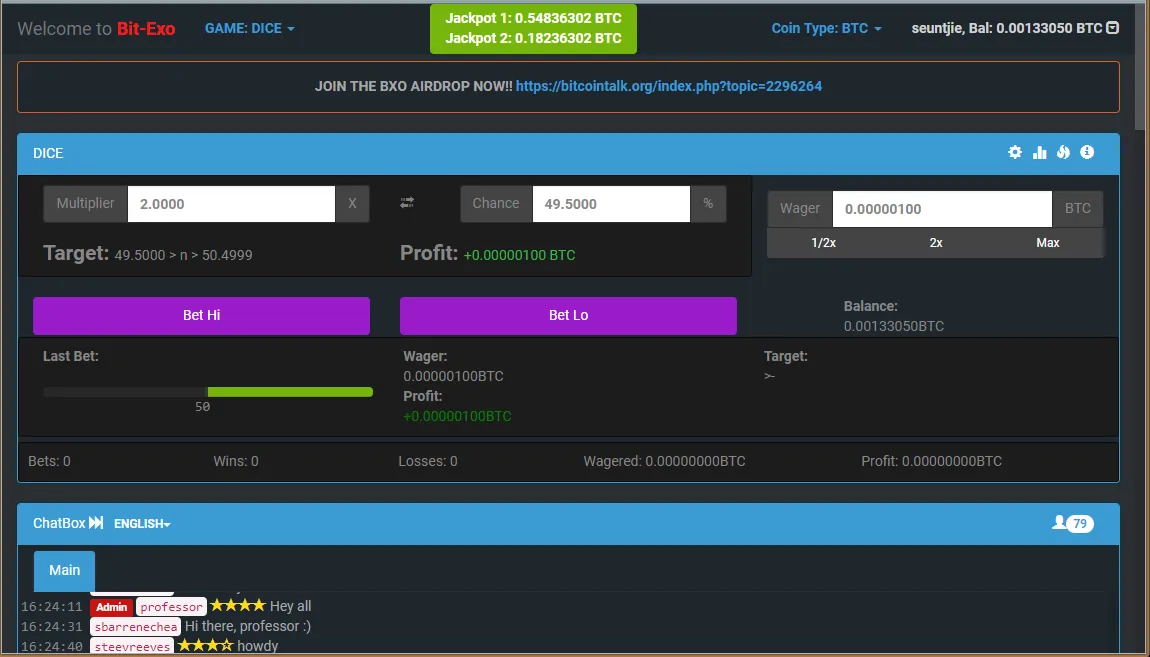Click the X multiplier suffix label
This screenshot has width=1150, height=657.
(x=352, y=204)
